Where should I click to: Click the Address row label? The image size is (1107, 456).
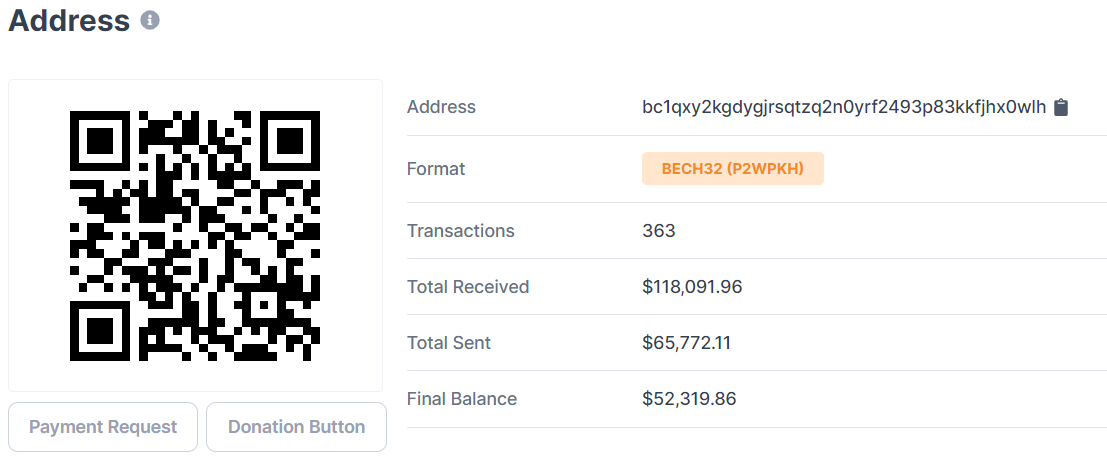click(x=441, y=107)
